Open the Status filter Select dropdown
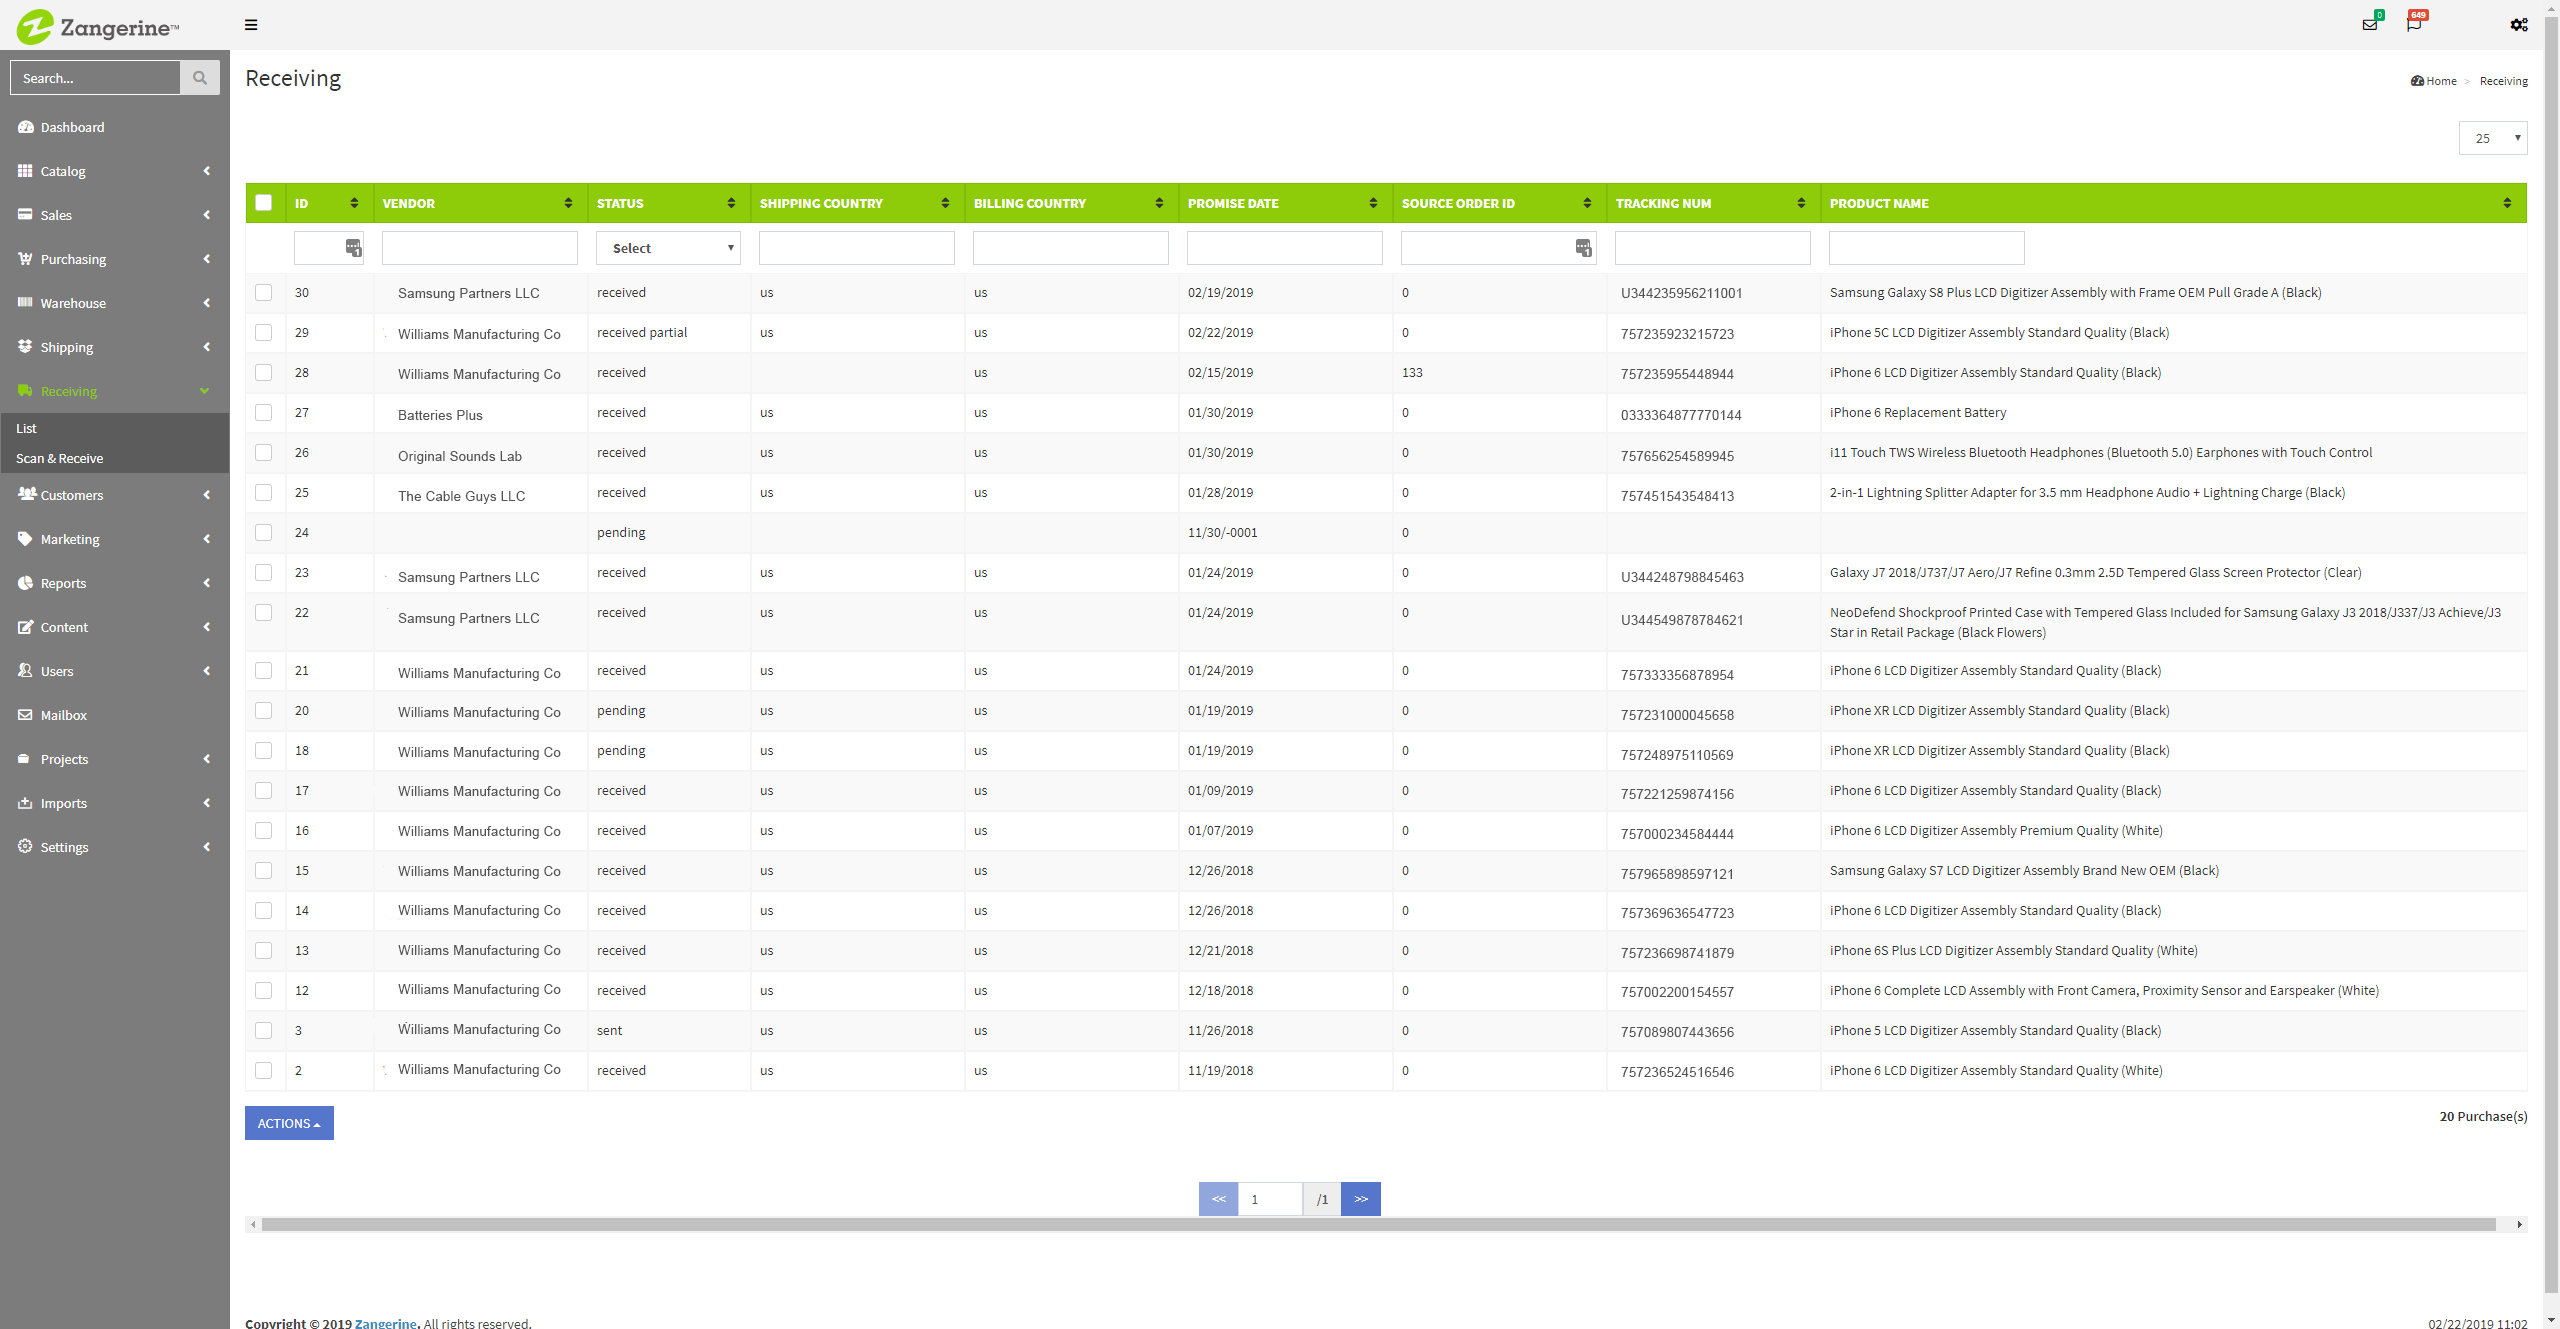Viewport: 2560px width, 1329px height. click(x=668, y=248)
